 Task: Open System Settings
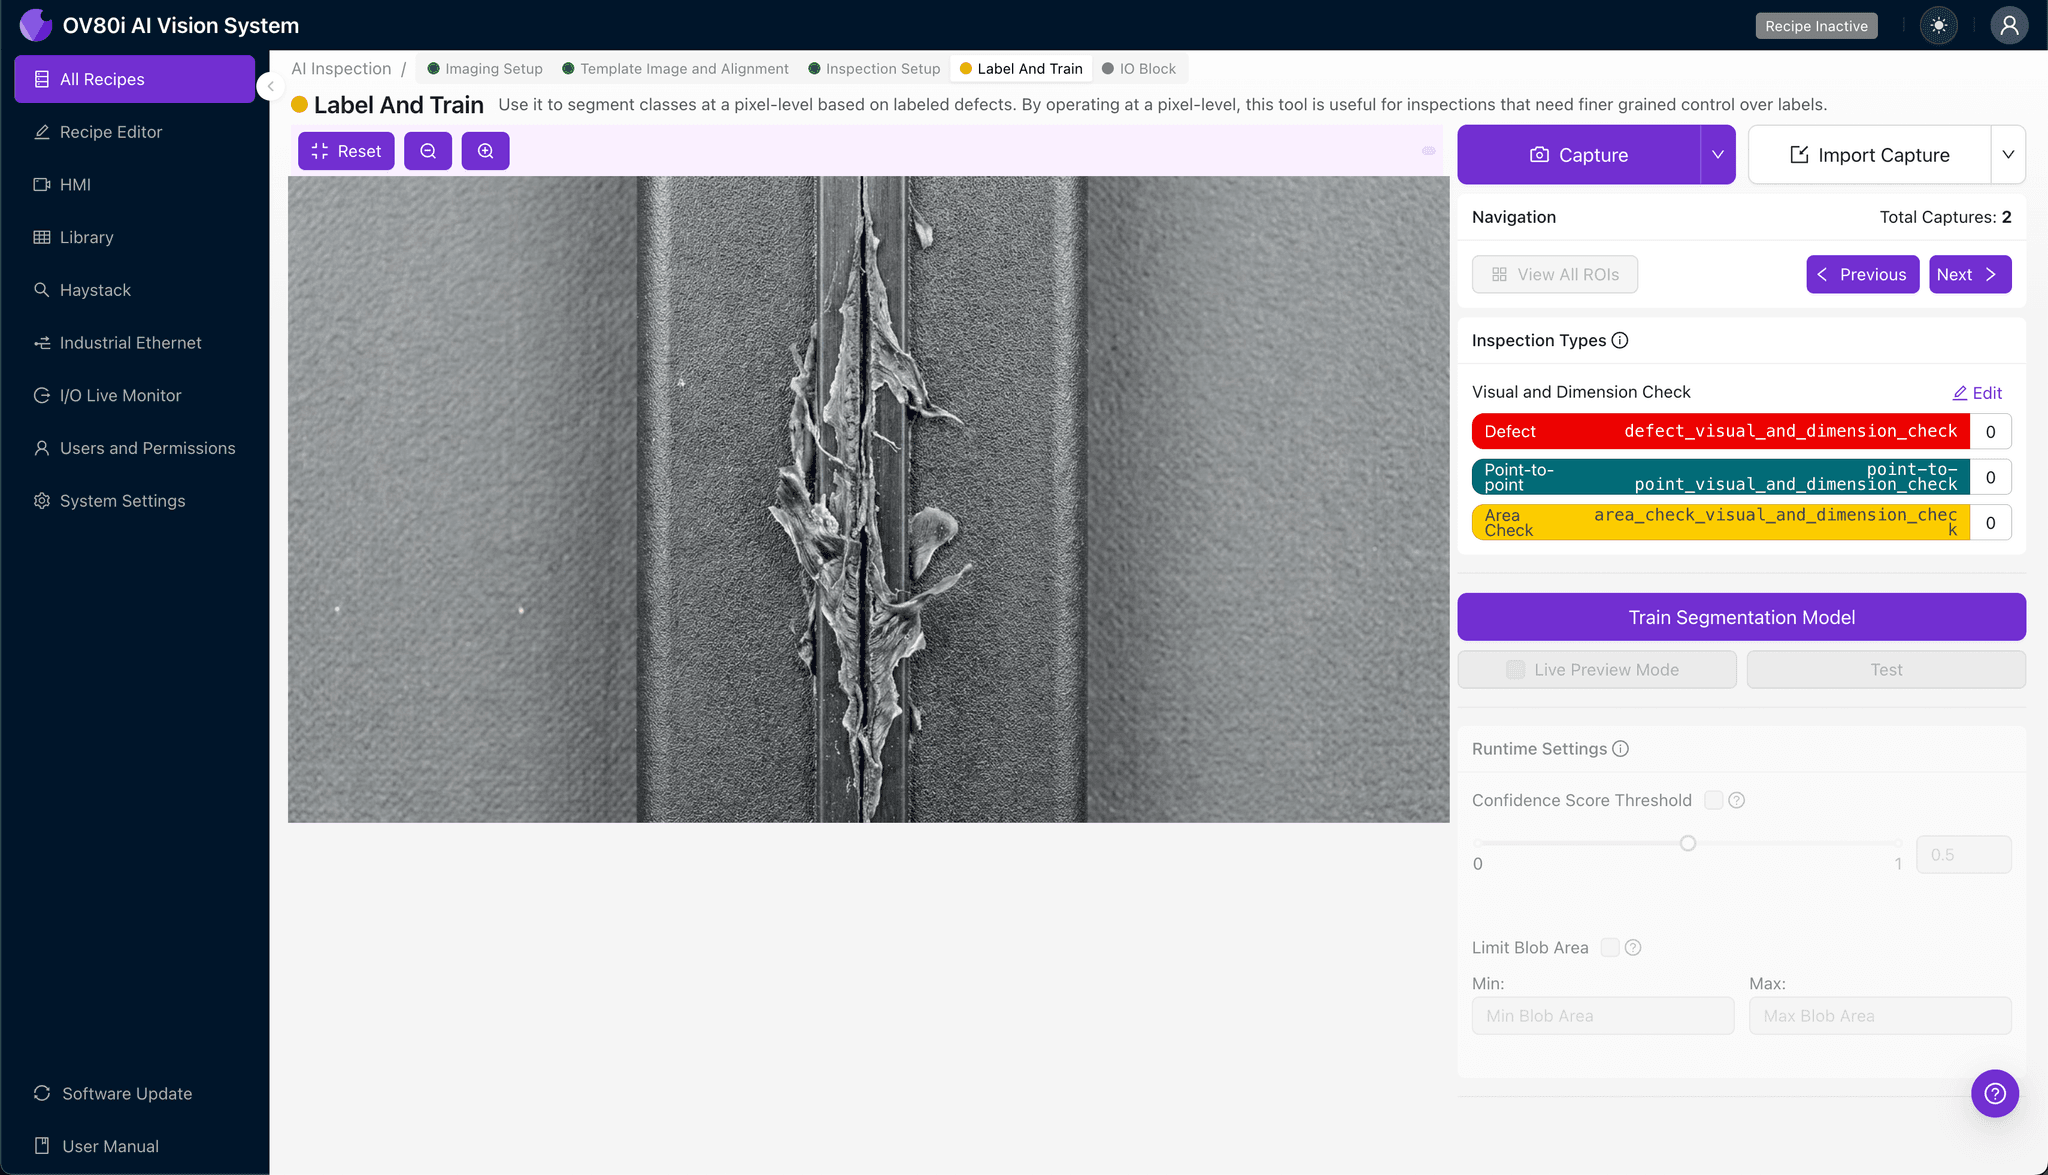[x=135, y=501]
